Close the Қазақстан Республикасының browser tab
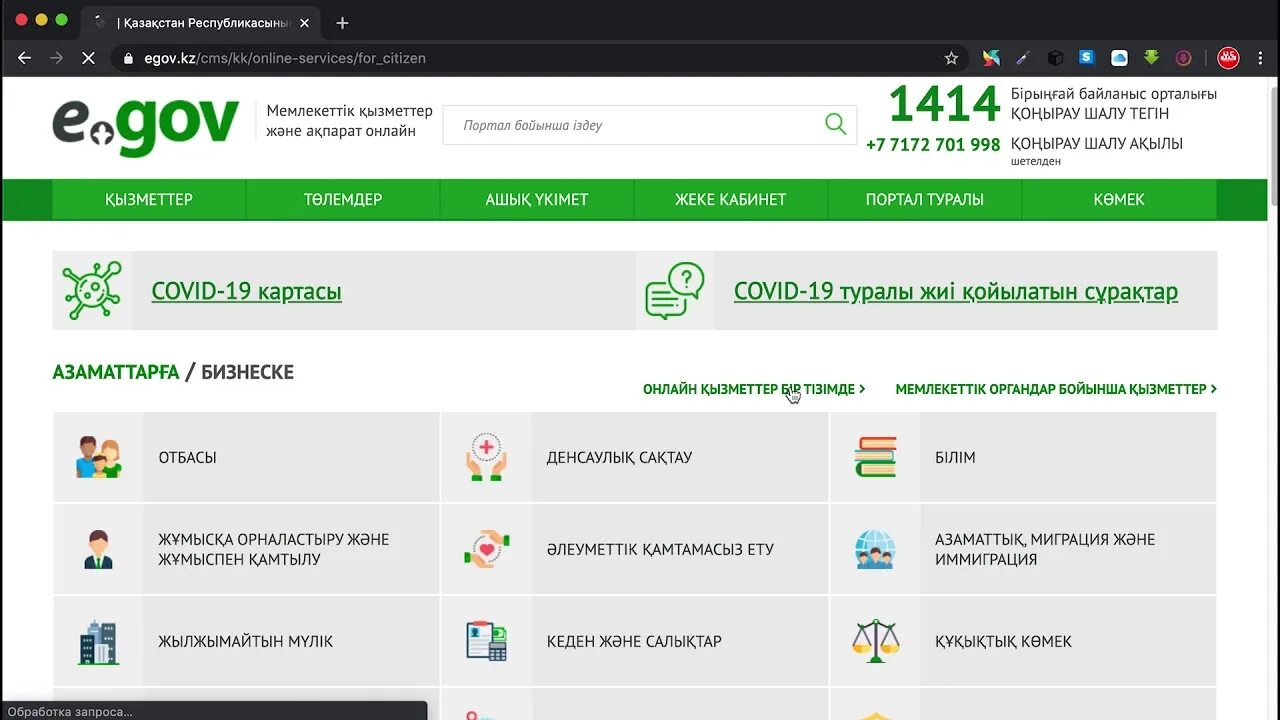The image size is (1280, 720). 305,23
